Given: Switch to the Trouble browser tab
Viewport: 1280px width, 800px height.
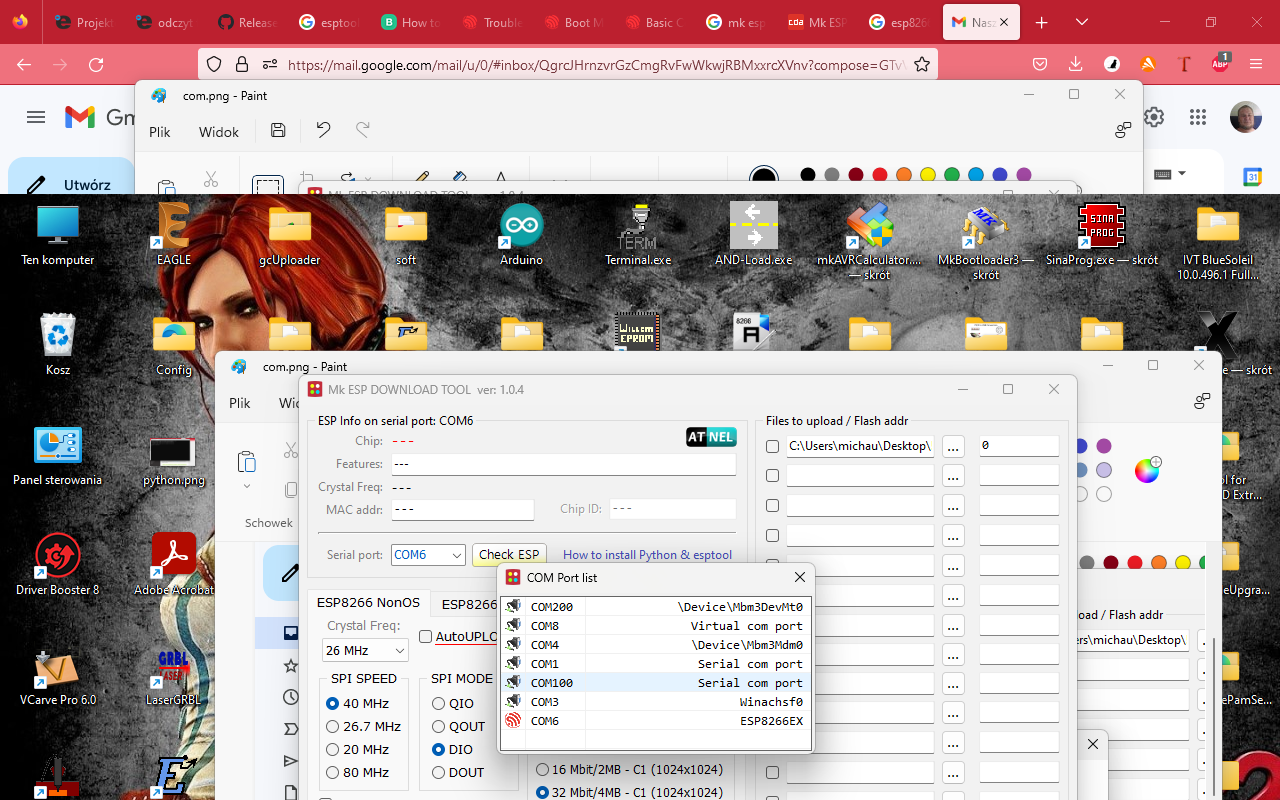Looking at the screenshot, I should [x=492, y=22].
